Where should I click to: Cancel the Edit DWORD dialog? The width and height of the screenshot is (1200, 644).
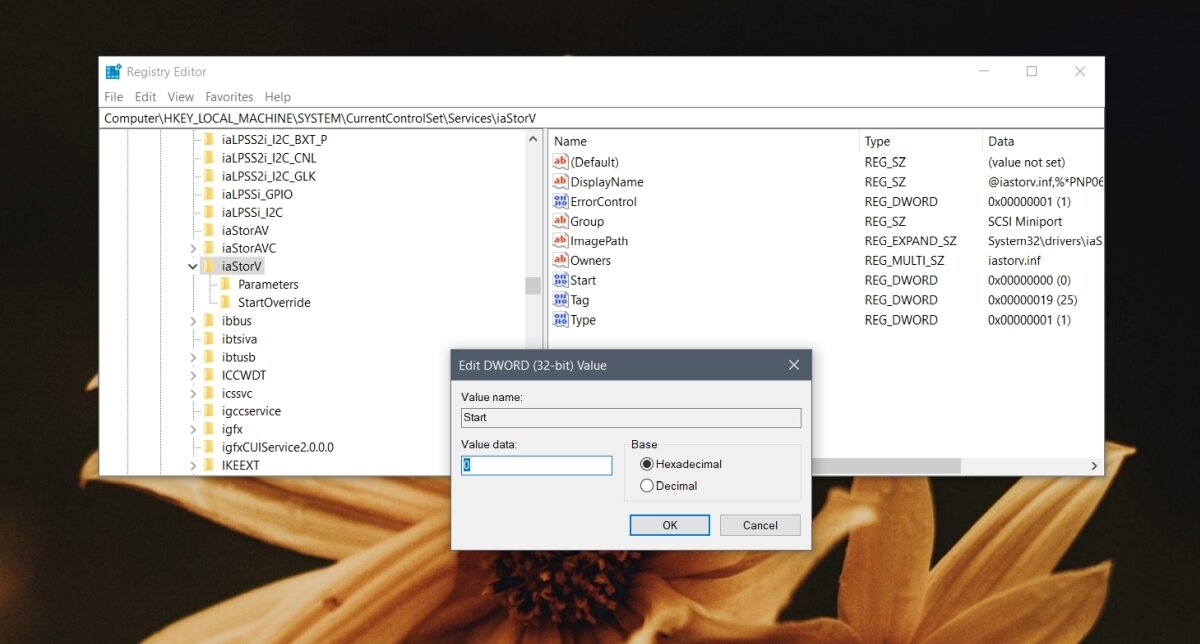760,524
